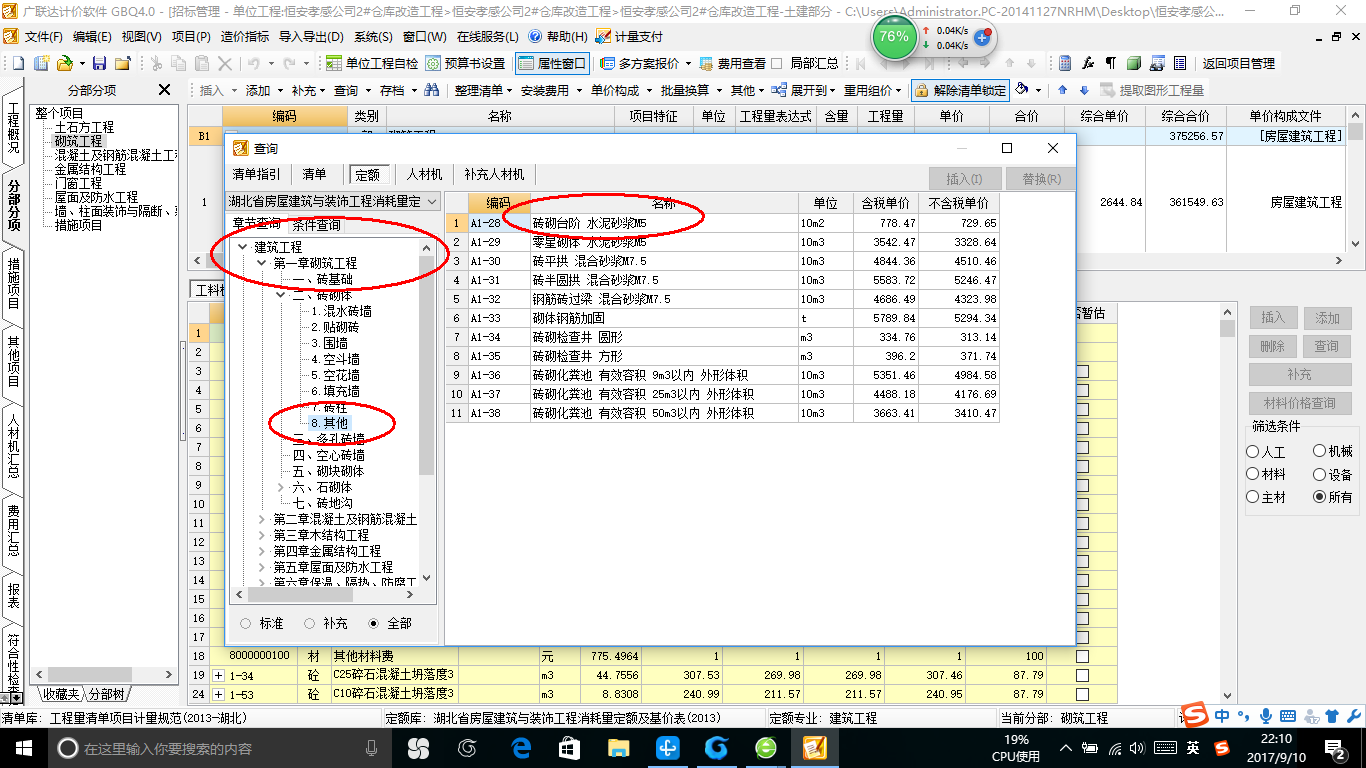This screenshot has height=768, width=1366.
Task: Switch to the 人材机 tab in query dialog
Action: pyautogui.click(x=424, y=174)
